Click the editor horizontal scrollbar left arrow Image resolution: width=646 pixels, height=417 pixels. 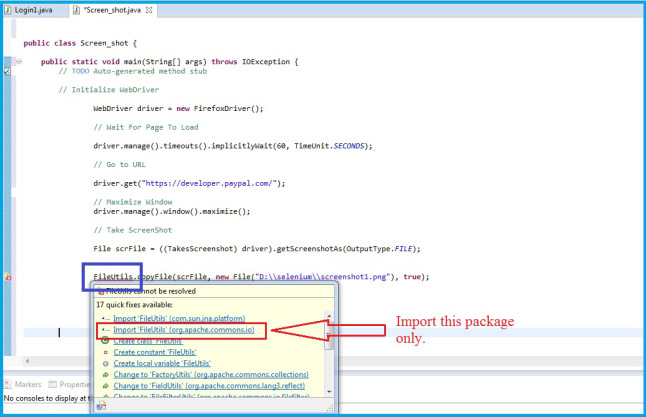tap(28, 361)
